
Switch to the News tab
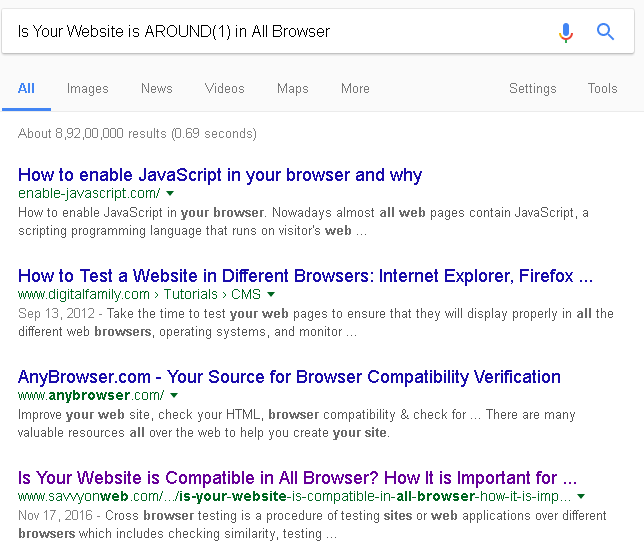(x=156, y=88)
